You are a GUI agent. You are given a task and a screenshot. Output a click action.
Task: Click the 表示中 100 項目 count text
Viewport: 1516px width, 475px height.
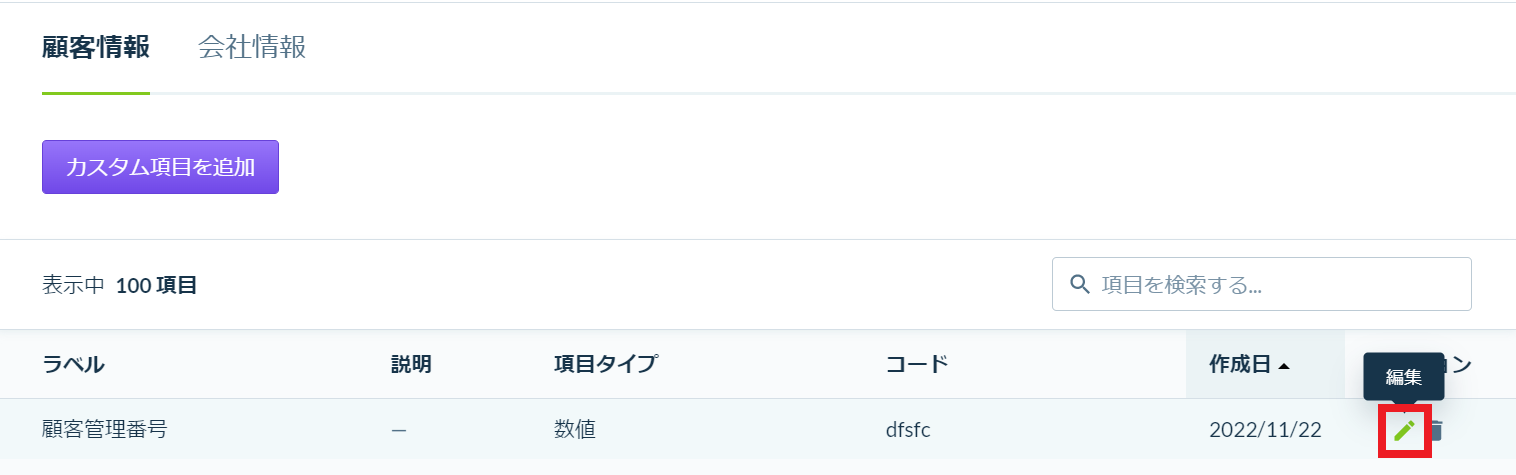coord(119,285)
